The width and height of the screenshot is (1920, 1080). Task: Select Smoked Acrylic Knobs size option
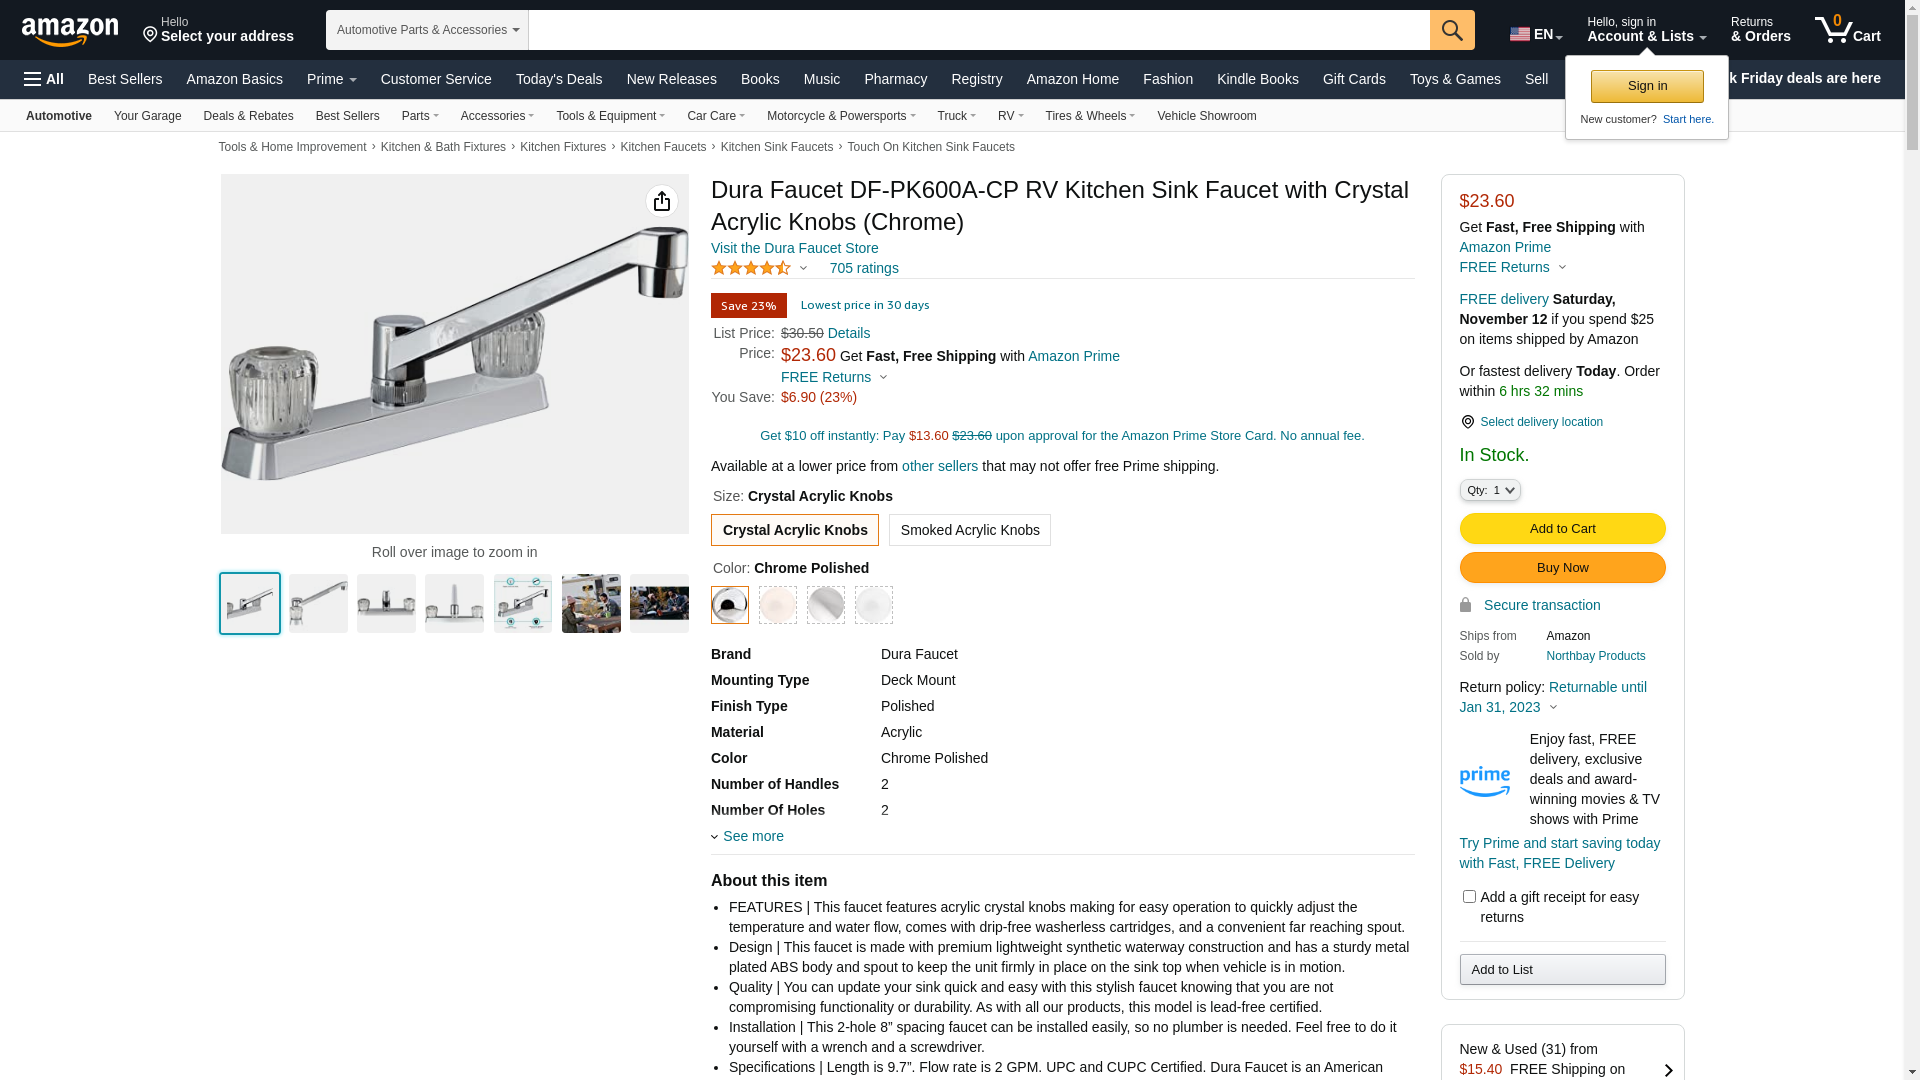tap(969, 530)
